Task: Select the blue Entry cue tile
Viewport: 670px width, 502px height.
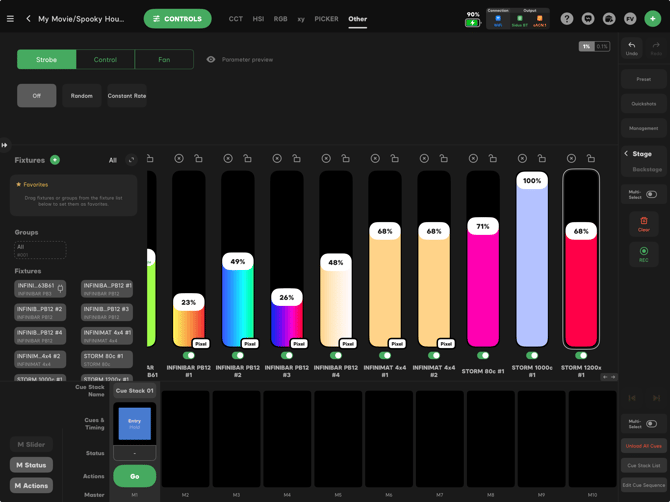Action: click(x=135, y=424)
